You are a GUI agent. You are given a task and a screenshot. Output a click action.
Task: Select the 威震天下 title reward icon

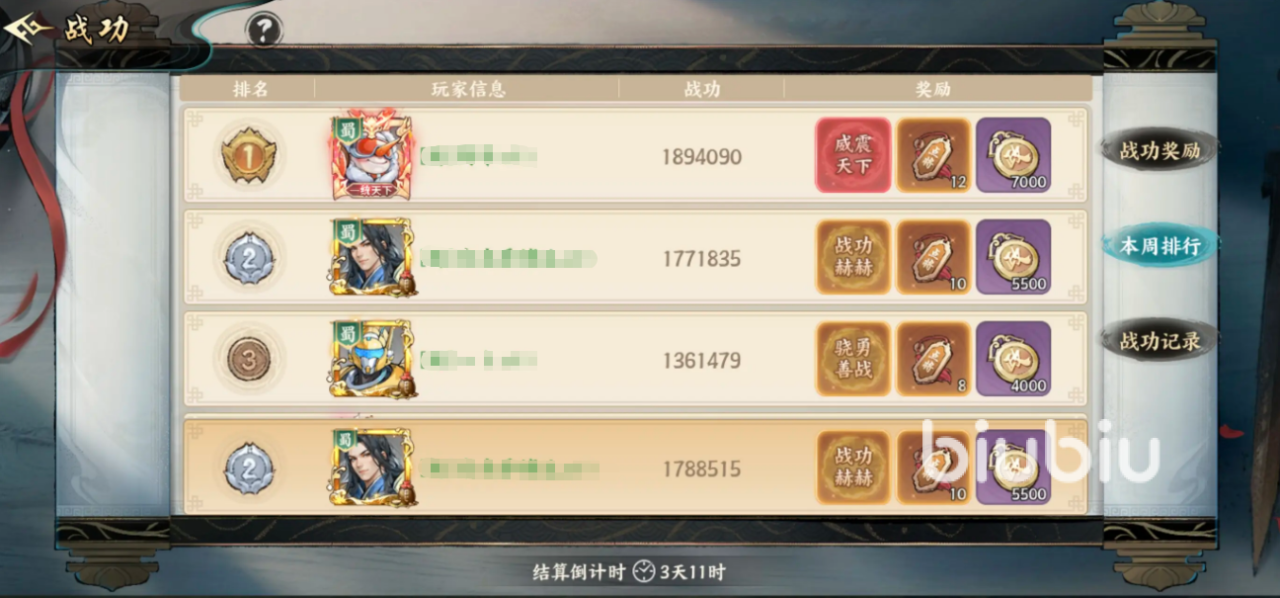tap(853, 155)
